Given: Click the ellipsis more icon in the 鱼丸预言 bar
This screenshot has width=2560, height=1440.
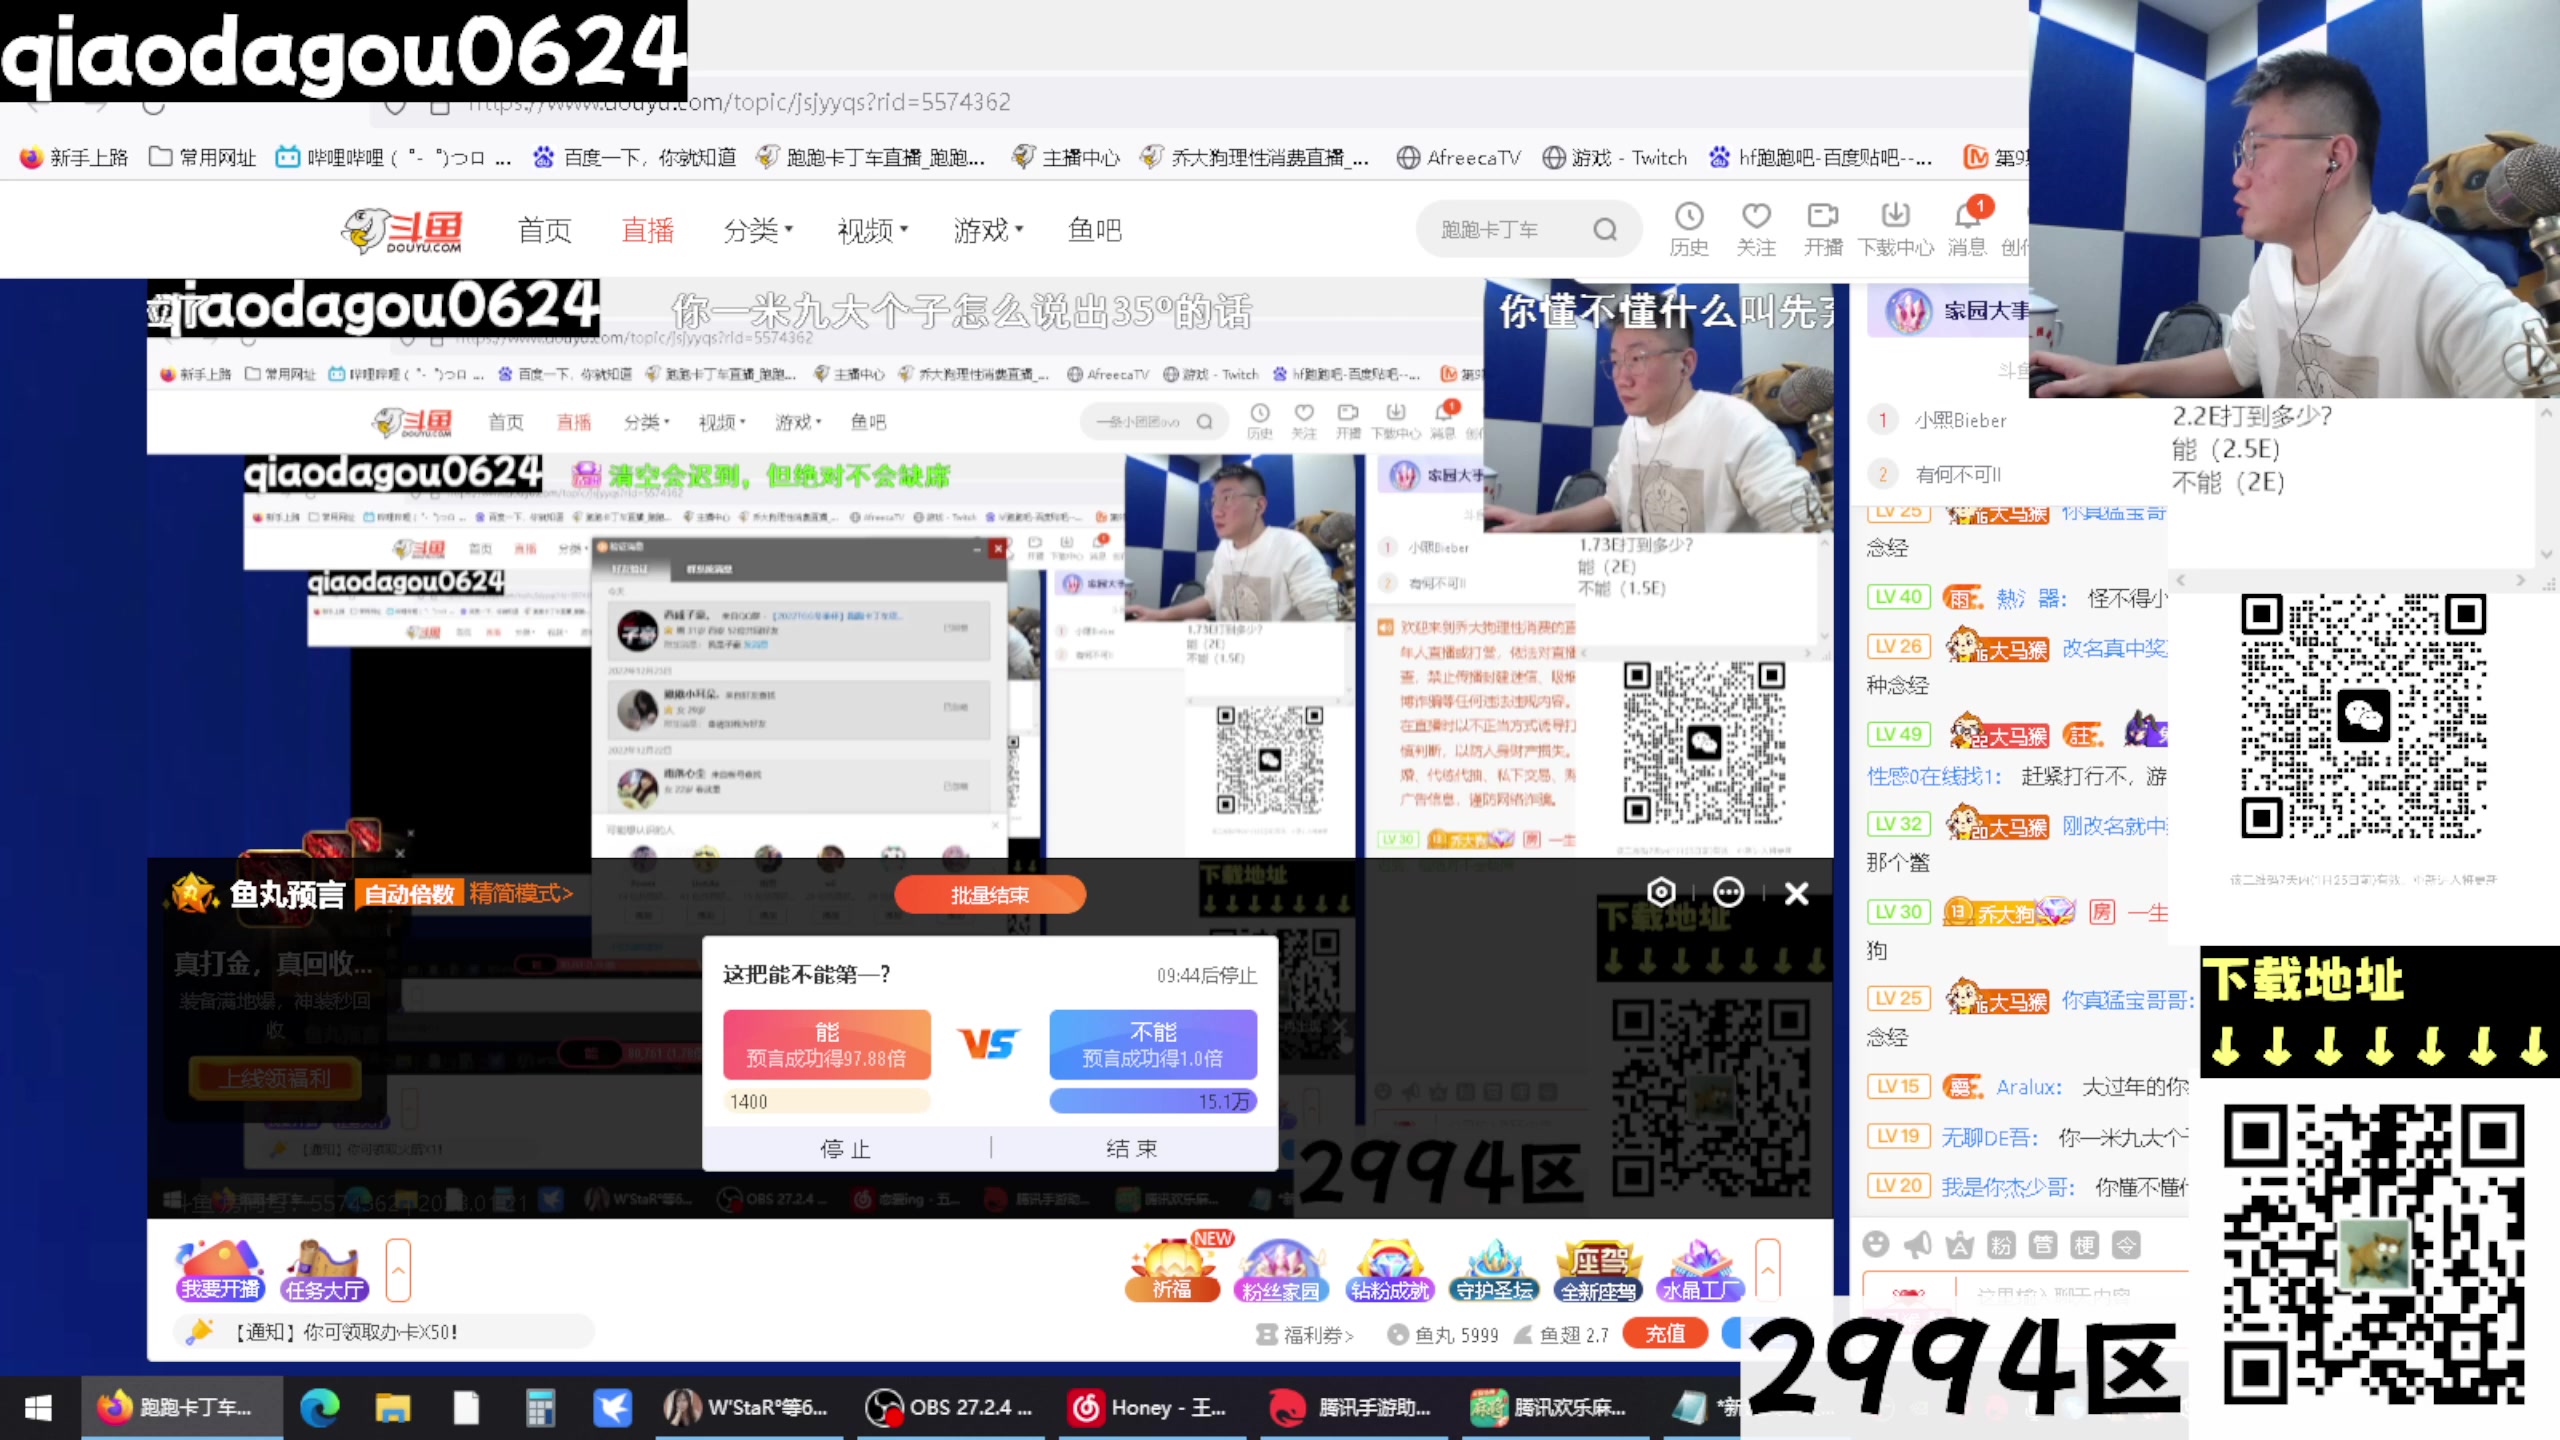Looking at the screenshot, I should 1728,892.
